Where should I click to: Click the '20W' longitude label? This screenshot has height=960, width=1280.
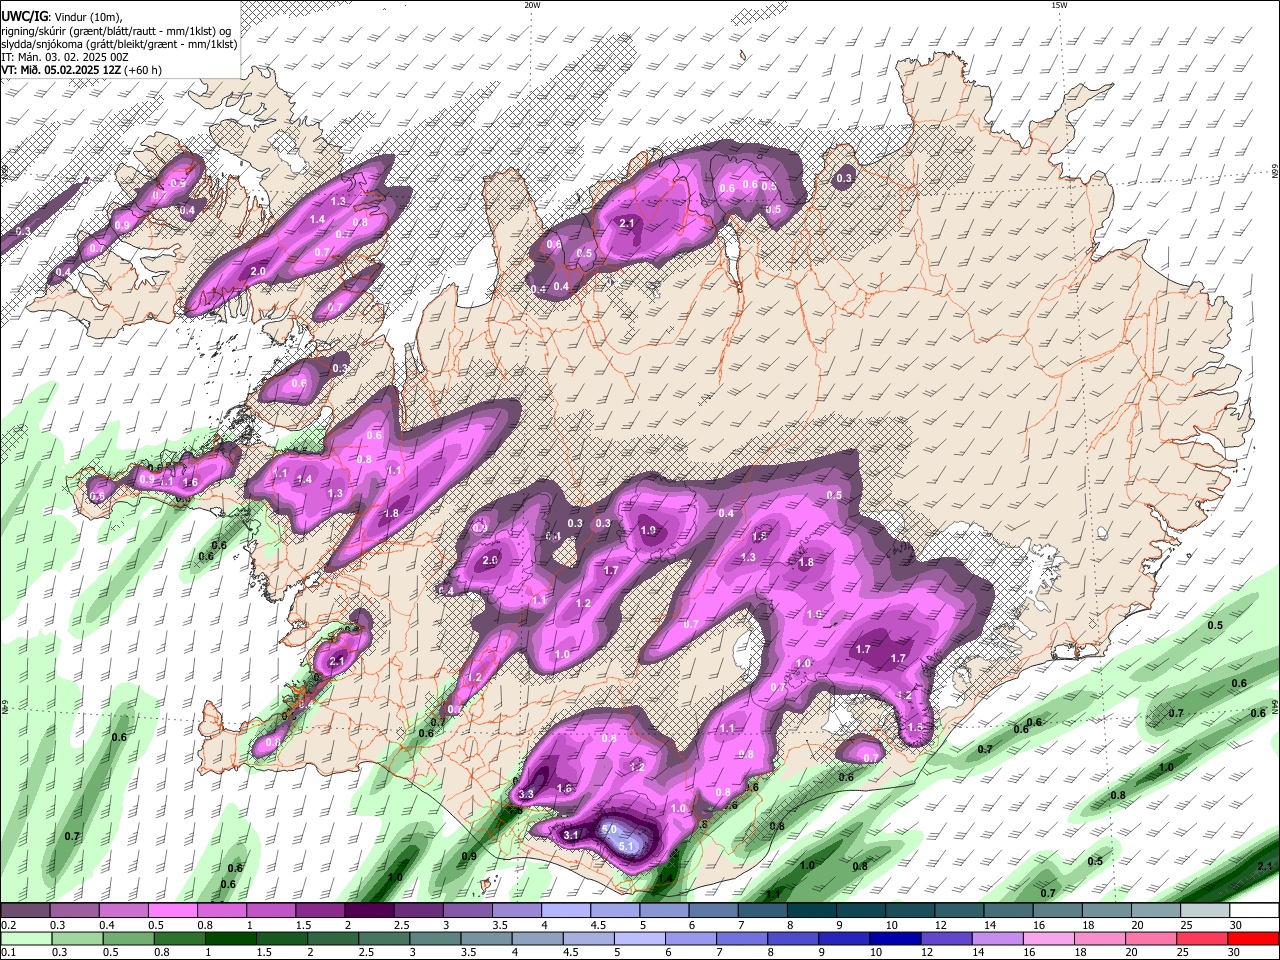click(x=531, y=5)
